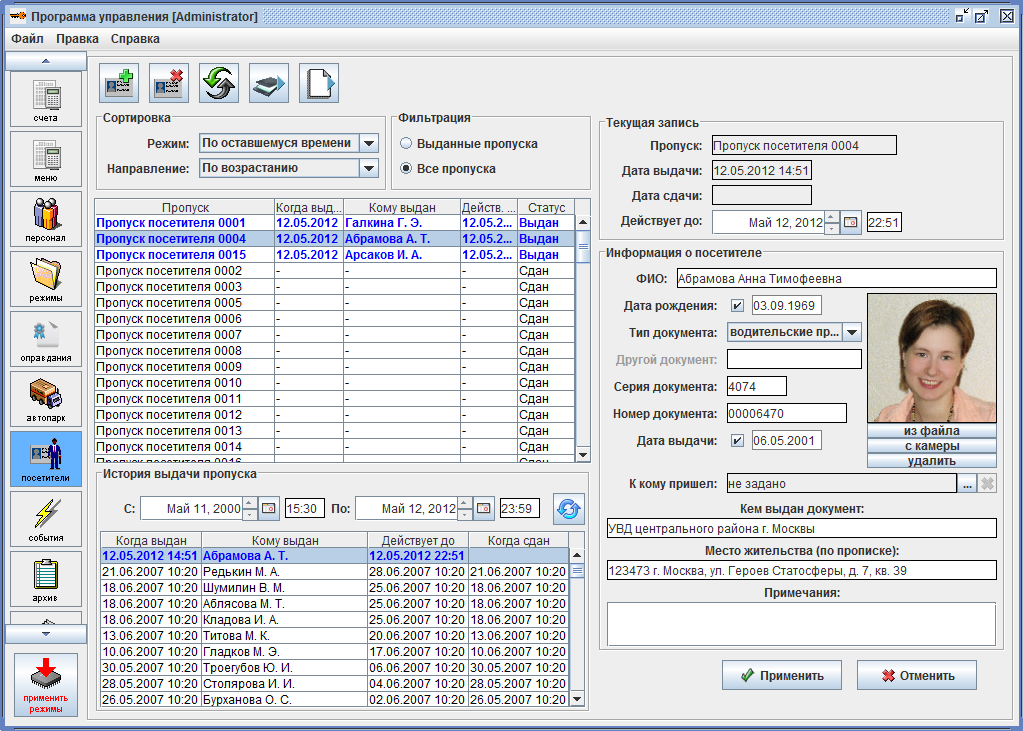The image size is (1023, 731).
Task: Open the Режим sorting dropdown
Action: coord(368,144)
